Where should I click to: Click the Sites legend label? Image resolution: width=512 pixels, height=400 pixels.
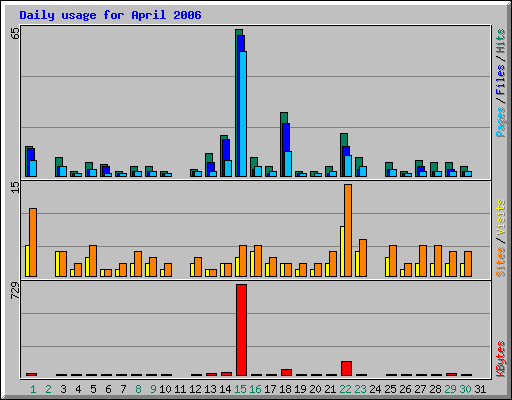click(501, 262)
